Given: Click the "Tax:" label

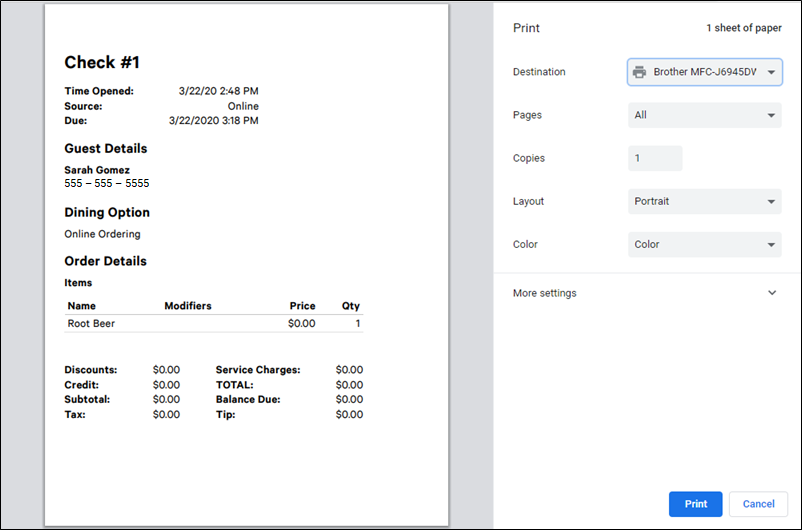Looking at the screenshot, I should click(75, 414).
